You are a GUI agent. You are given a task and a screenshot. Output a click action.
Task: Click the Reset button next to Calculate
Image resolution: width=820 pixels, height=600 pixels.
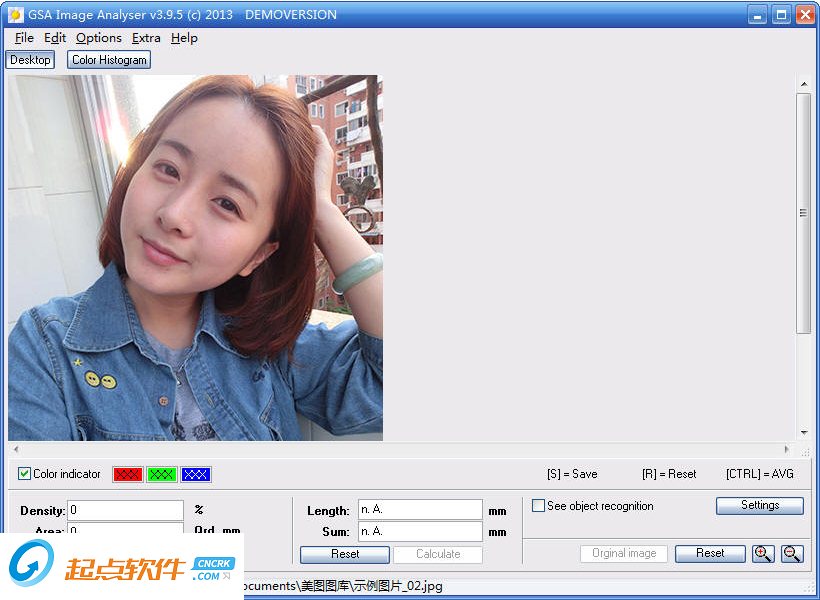344,554
